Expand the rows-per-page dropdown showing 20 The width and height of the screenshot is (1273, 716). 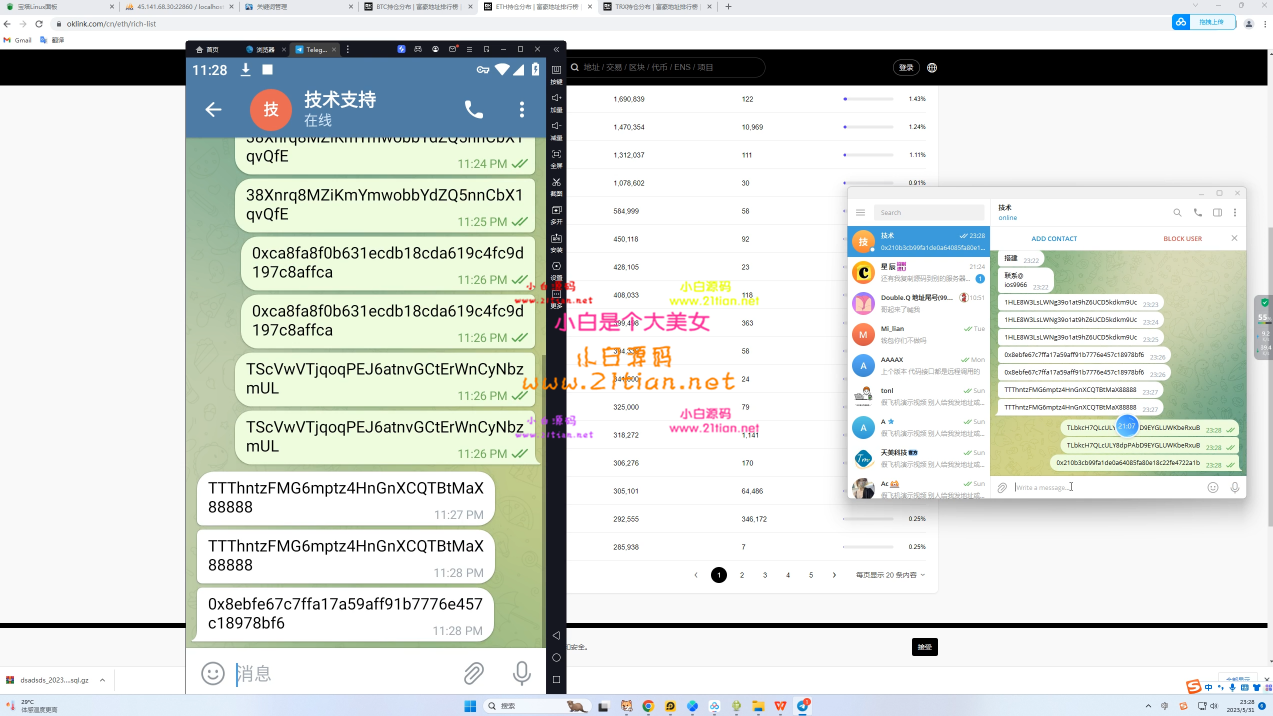tap(890, 575)
